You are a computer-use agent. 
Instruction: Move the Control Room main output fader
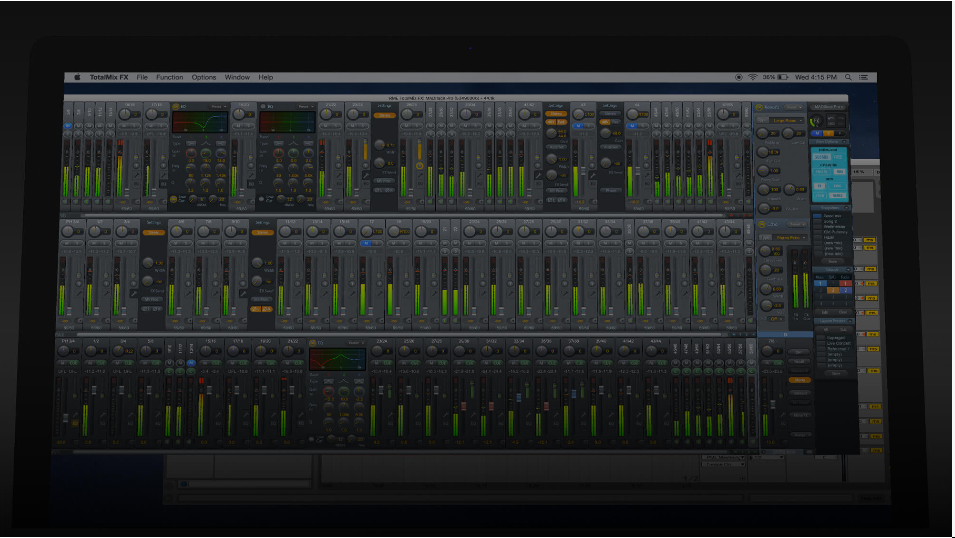(773, 405)
